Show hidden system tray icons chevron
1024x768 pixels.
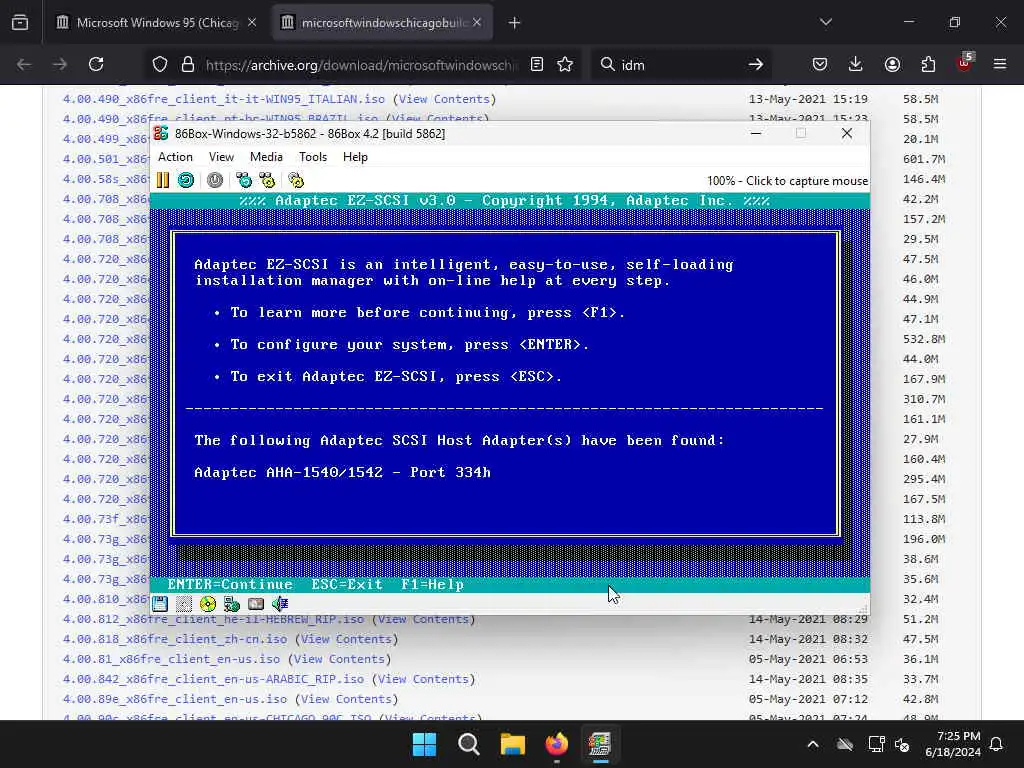(813, 744)
